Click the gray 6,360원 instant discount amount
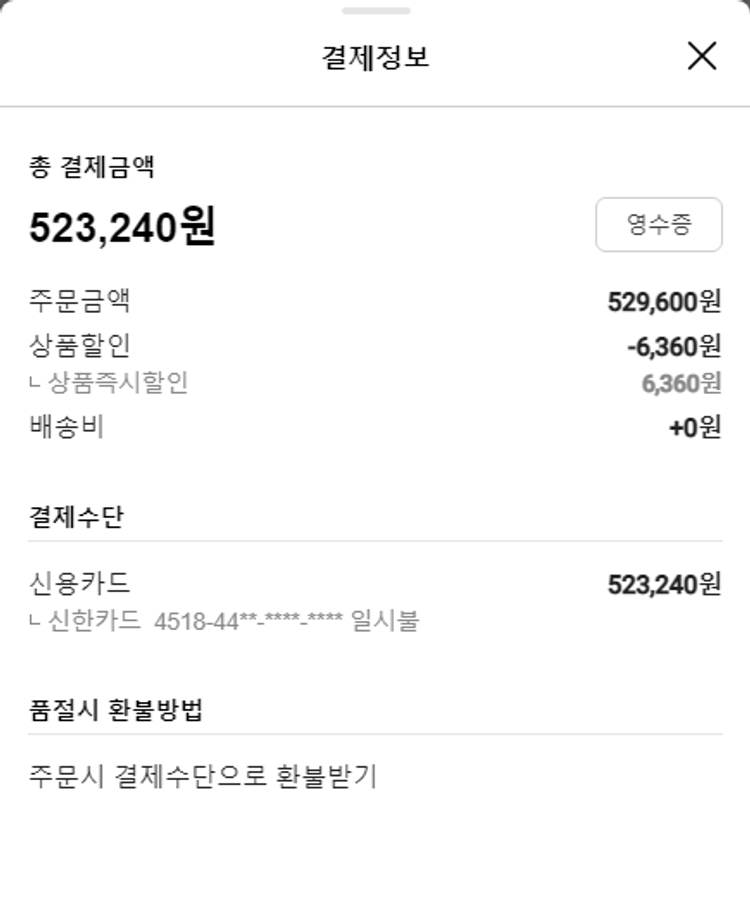This screenshot has width=750, height=897. 681,383
